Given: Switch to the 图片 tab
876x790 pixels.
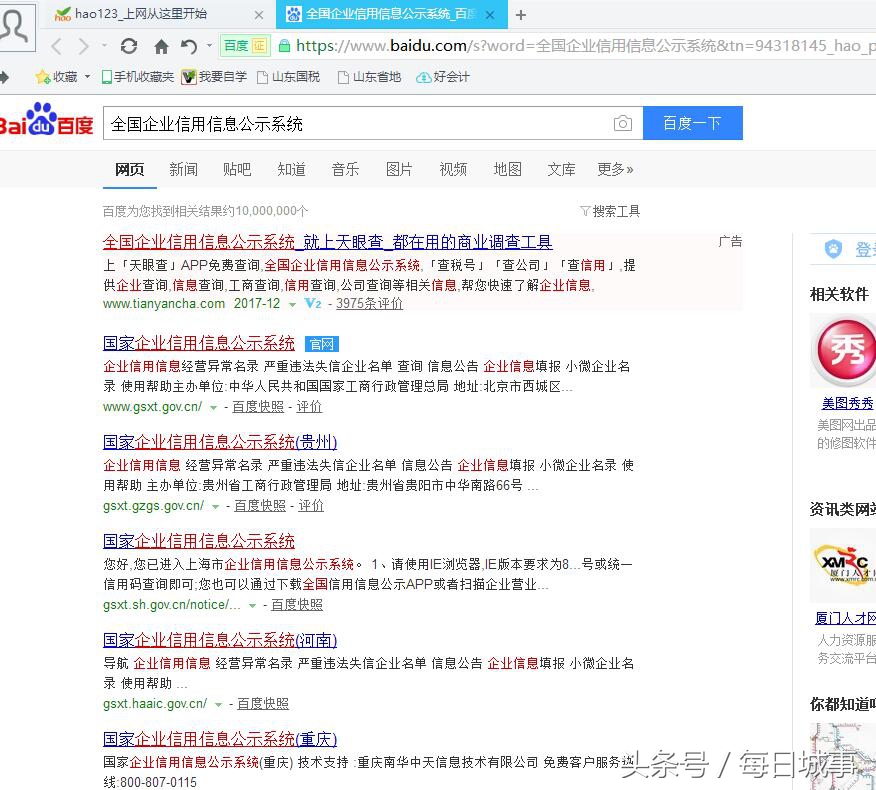Looking at the screenshot, I should coord(399,169).
